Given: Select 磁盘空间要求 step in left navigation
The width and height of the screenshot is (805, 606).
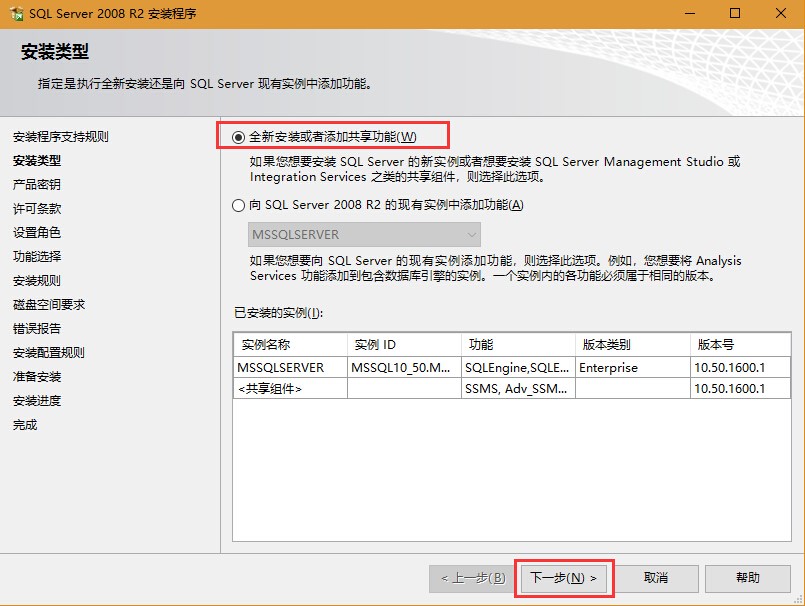Looking at the screenshot, I should pyautogui.click(x=49, y=305).
